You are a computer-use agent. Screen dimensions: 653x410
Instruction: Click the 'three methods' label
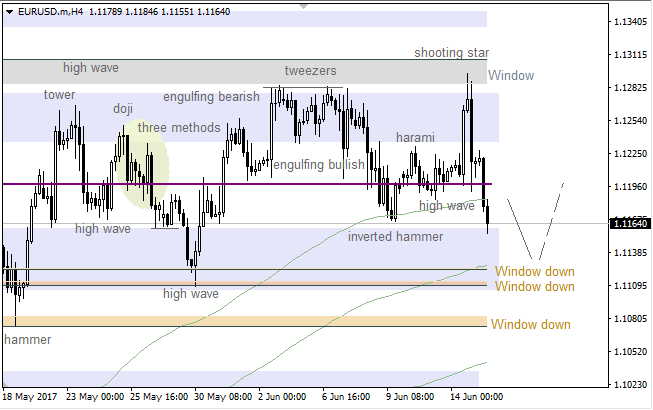(x=178, y=128)
